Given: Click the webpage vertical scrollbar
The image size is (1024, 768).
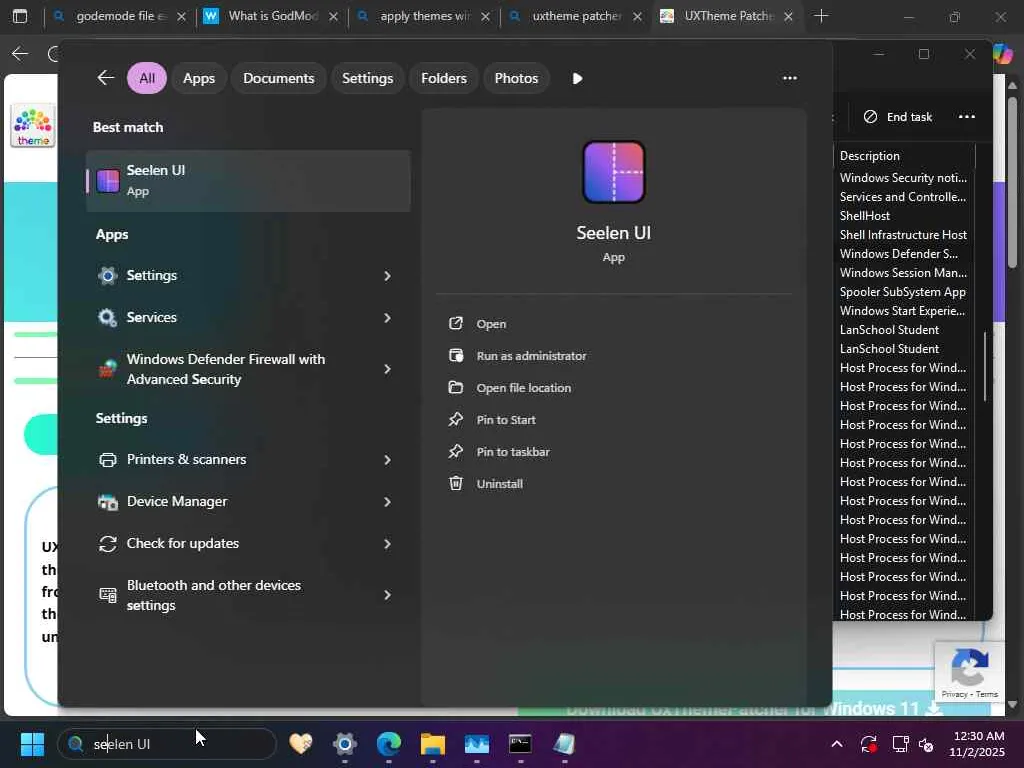Looking at the screenshot, I should click(1012, 183).
